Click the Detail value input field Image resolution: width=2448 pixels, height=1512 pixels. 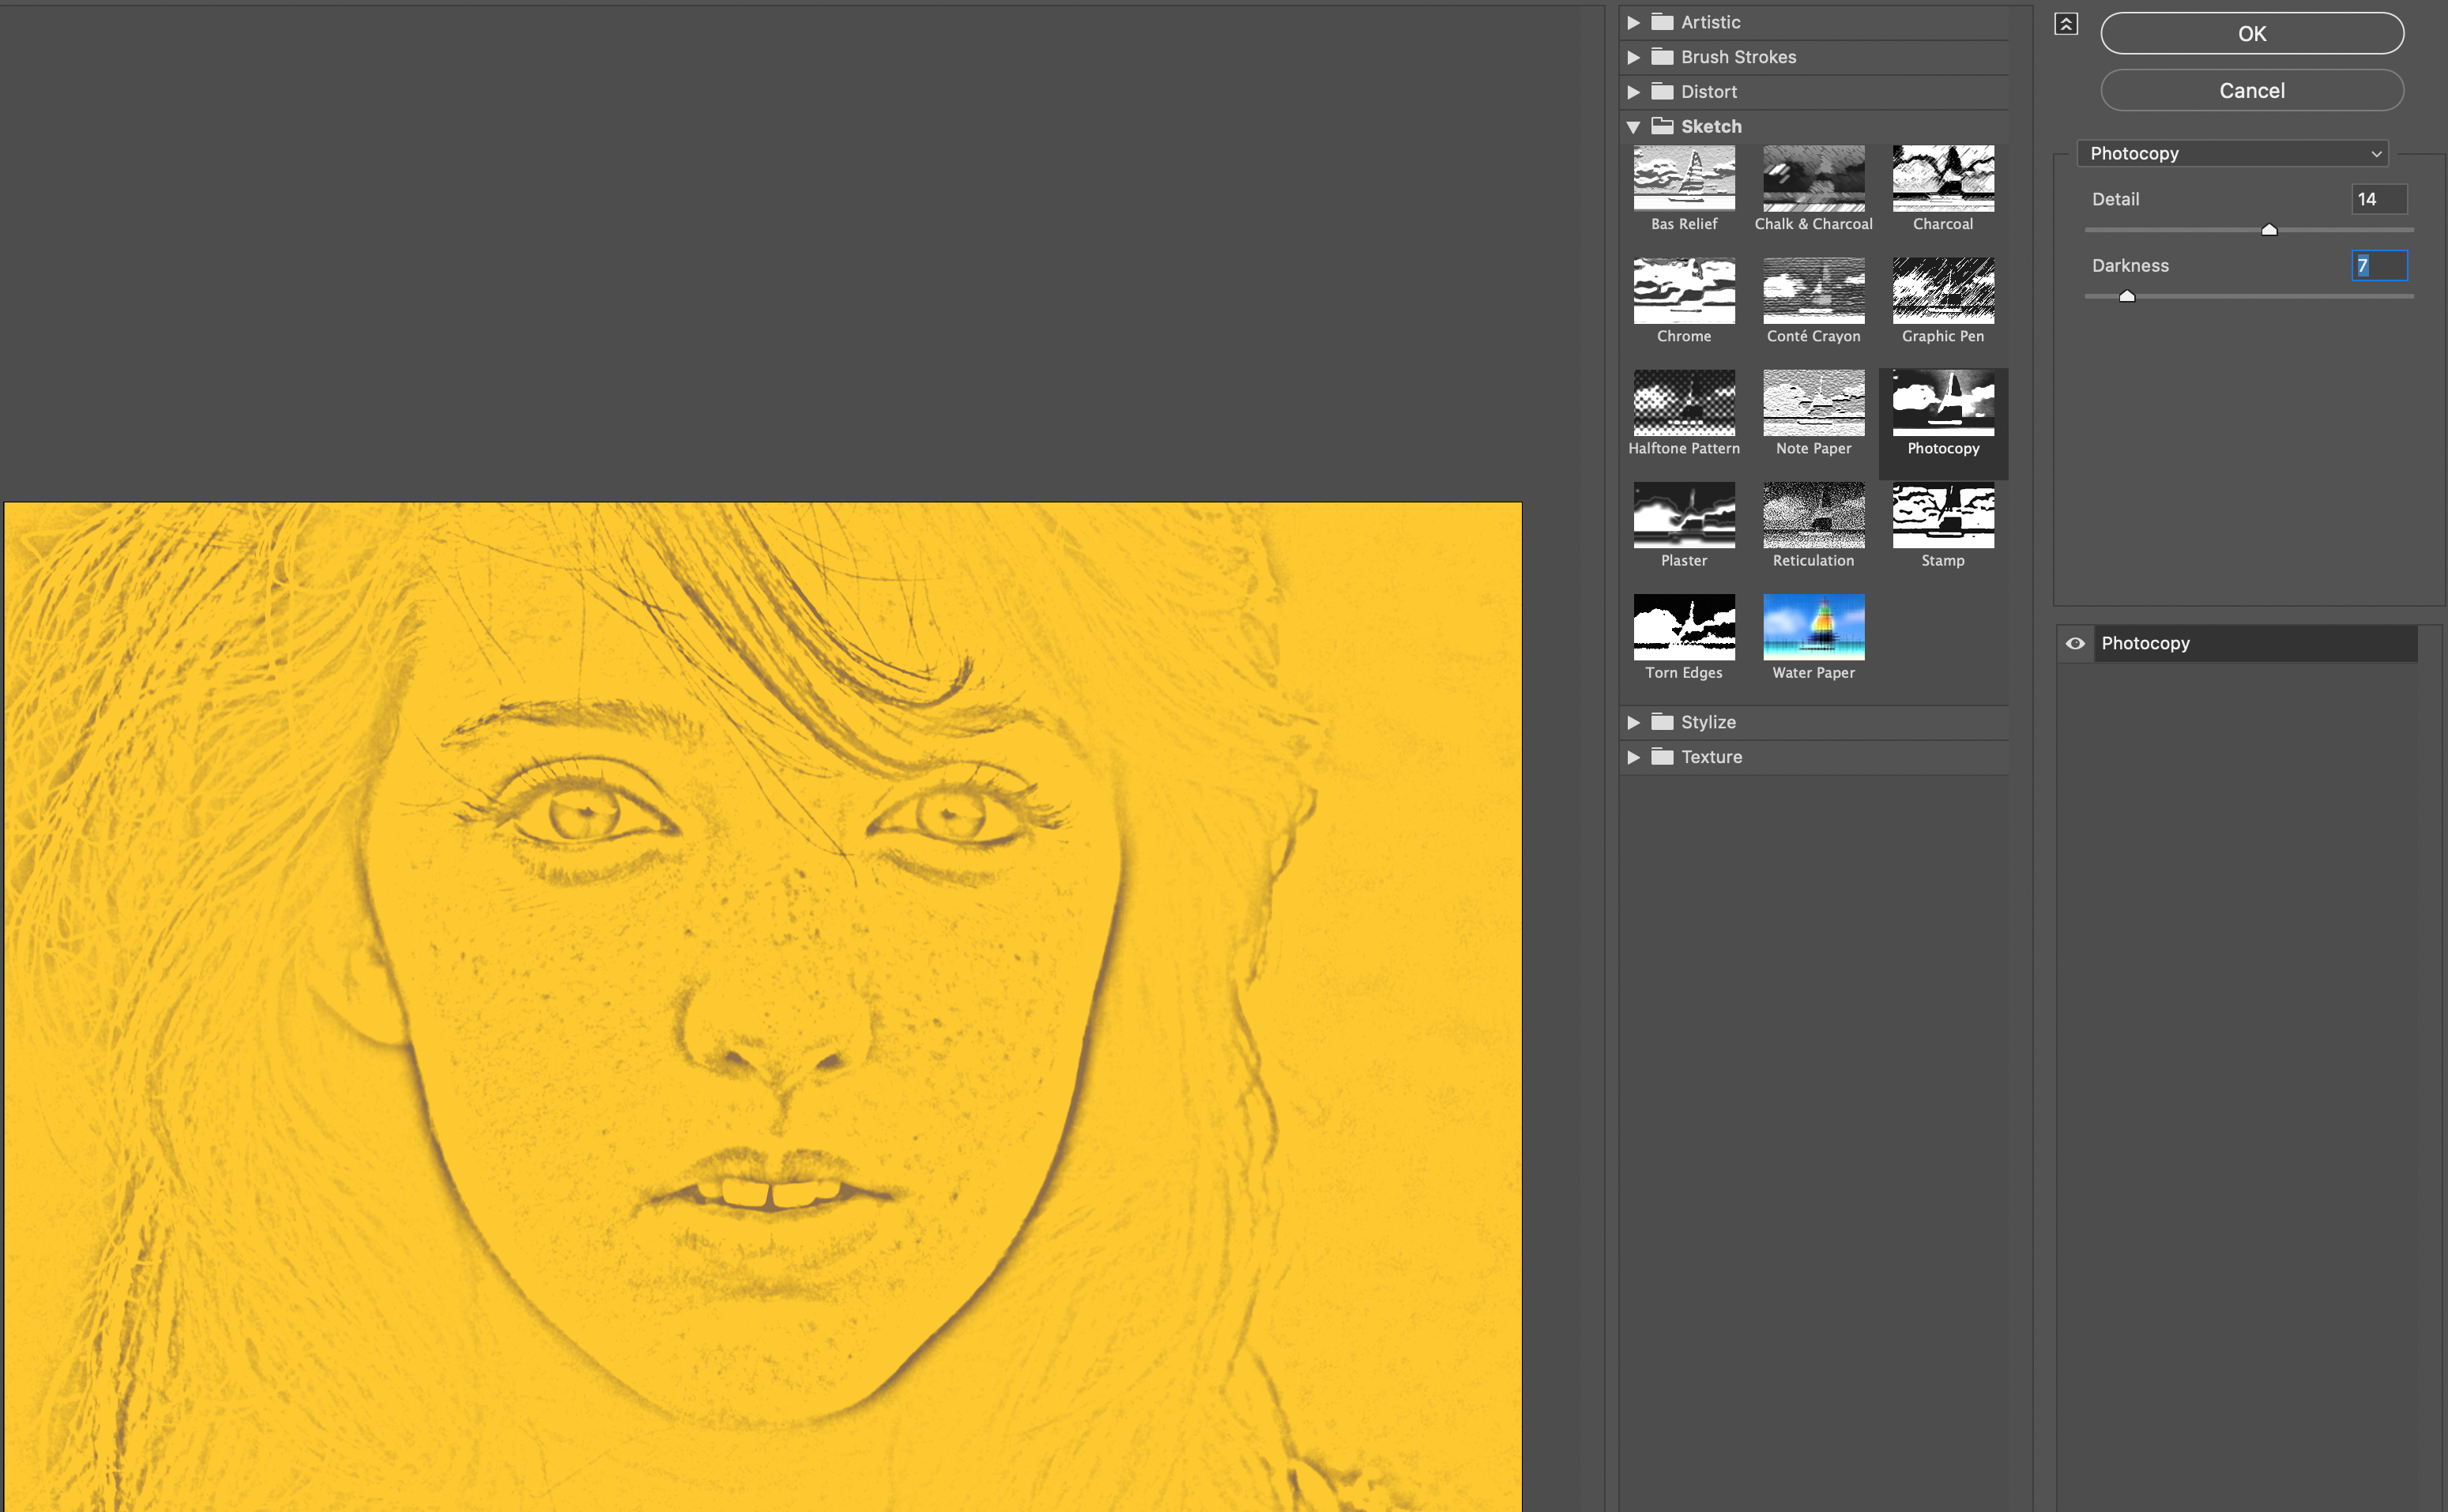2378,199
